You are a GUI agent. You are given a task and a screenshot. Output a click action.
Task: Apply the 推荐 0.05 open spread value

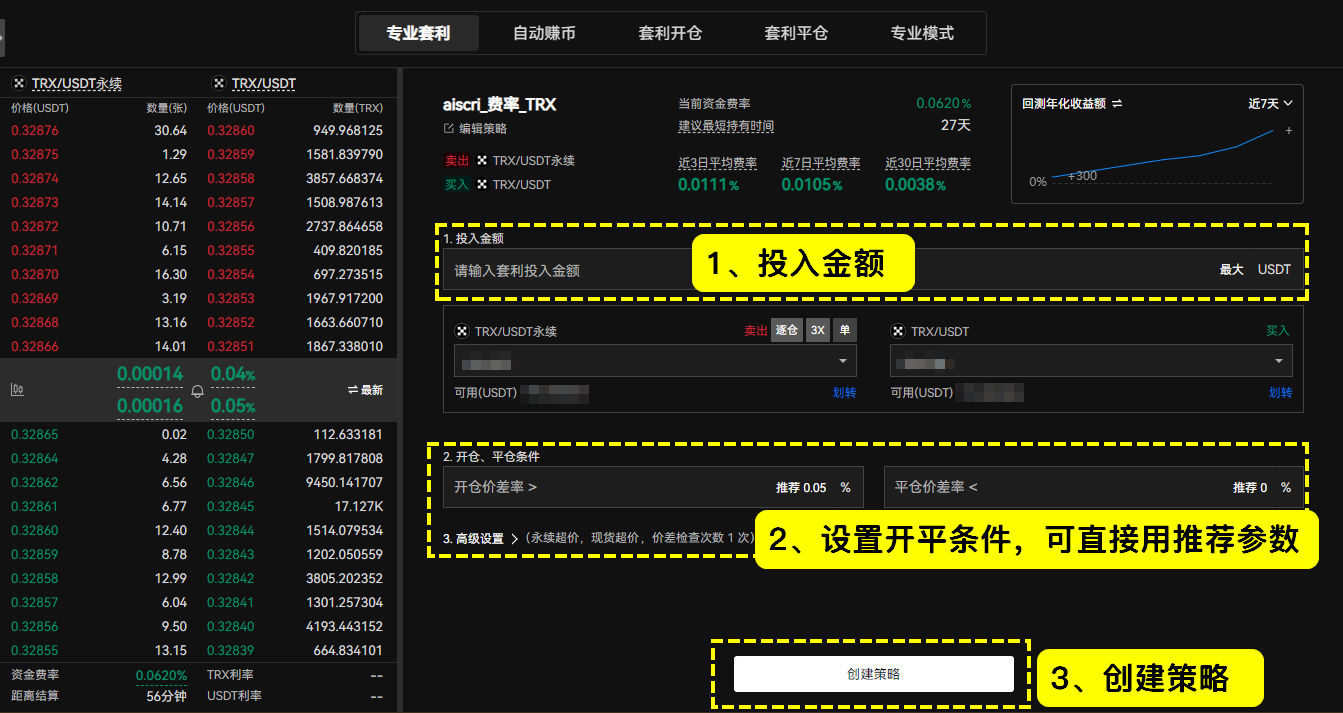point(801,488)
